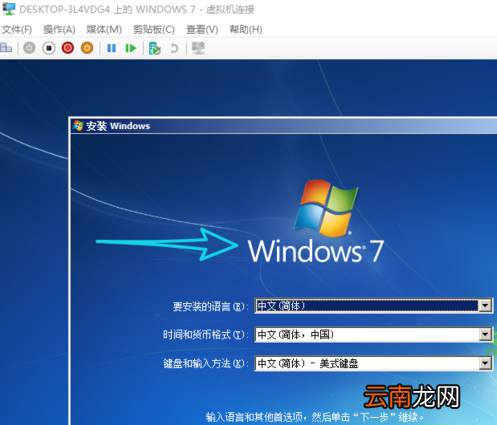Expand the 时间和货币格式 dropdown arrow

click(485, 334)
